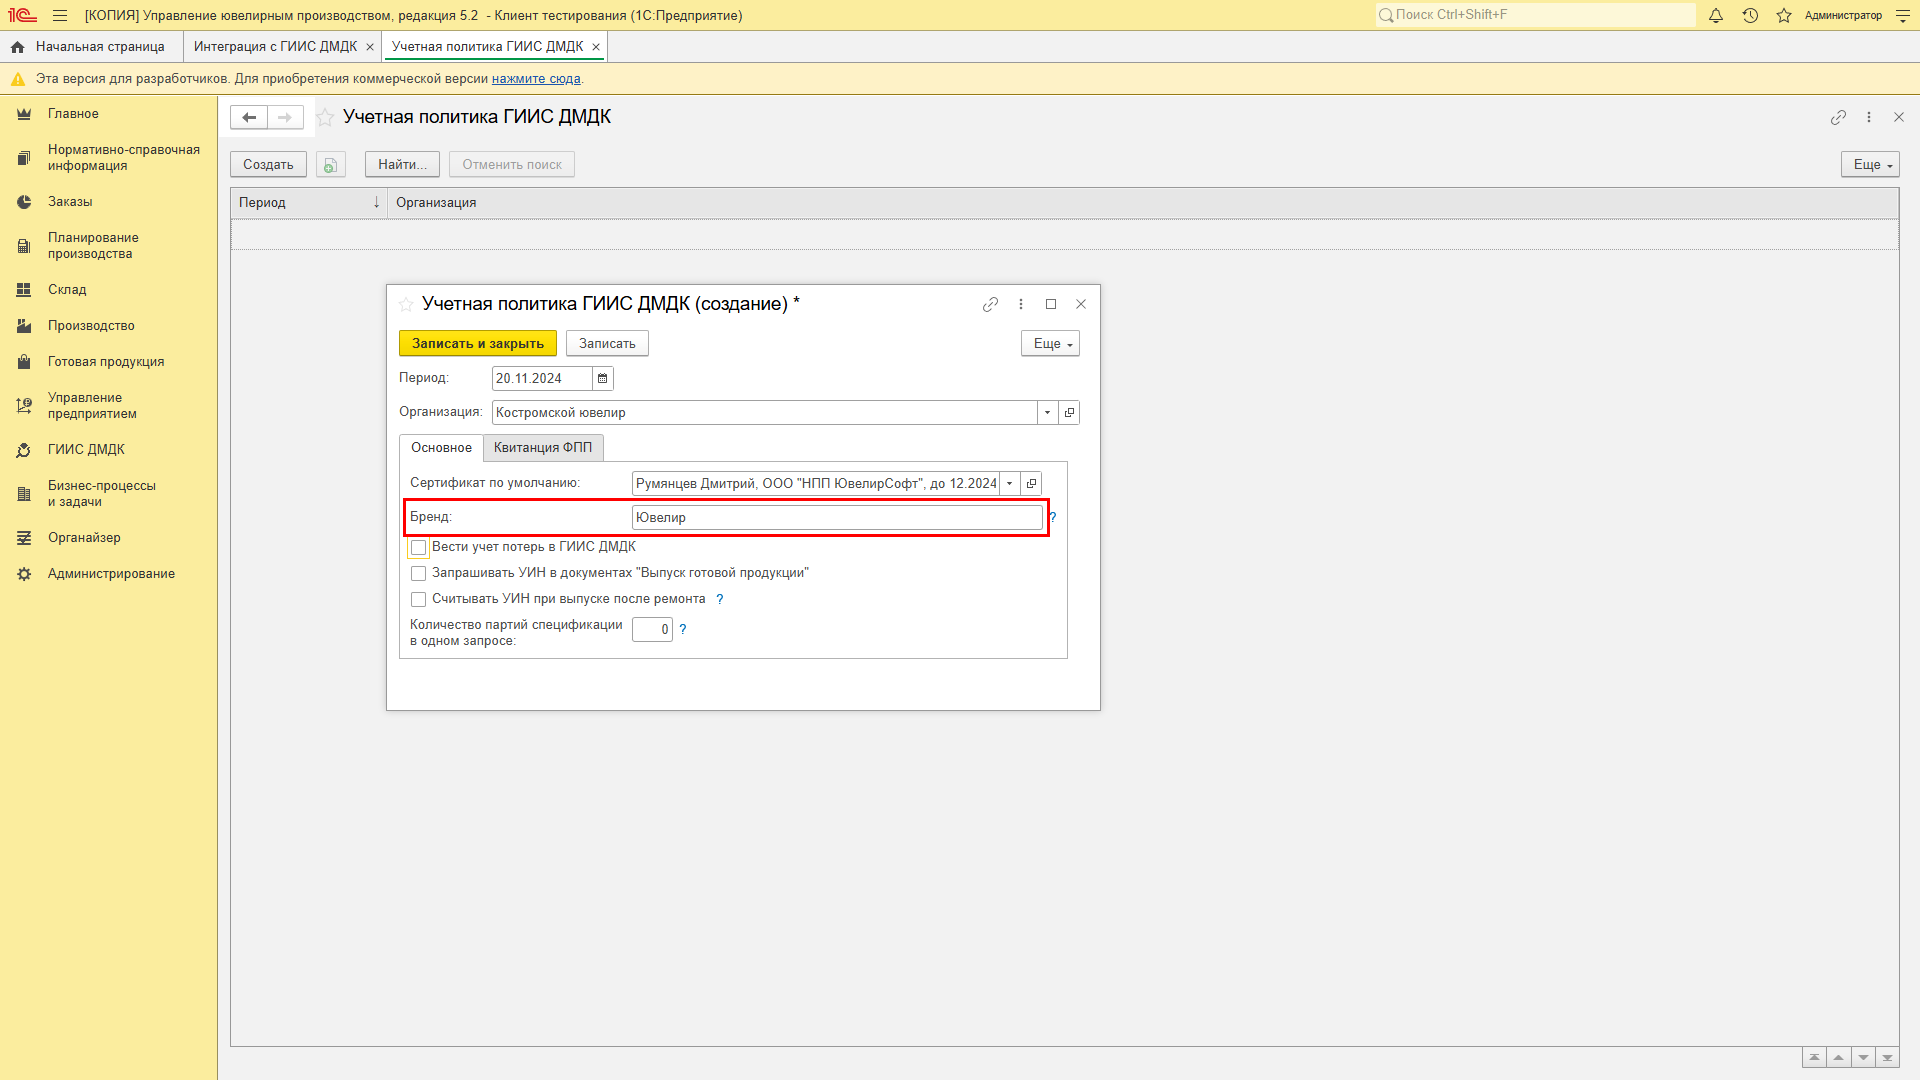The height and width of the screenshot is (1080, 1920).
Task: Open history clock icon
Action: click(x=1750, y=15)
